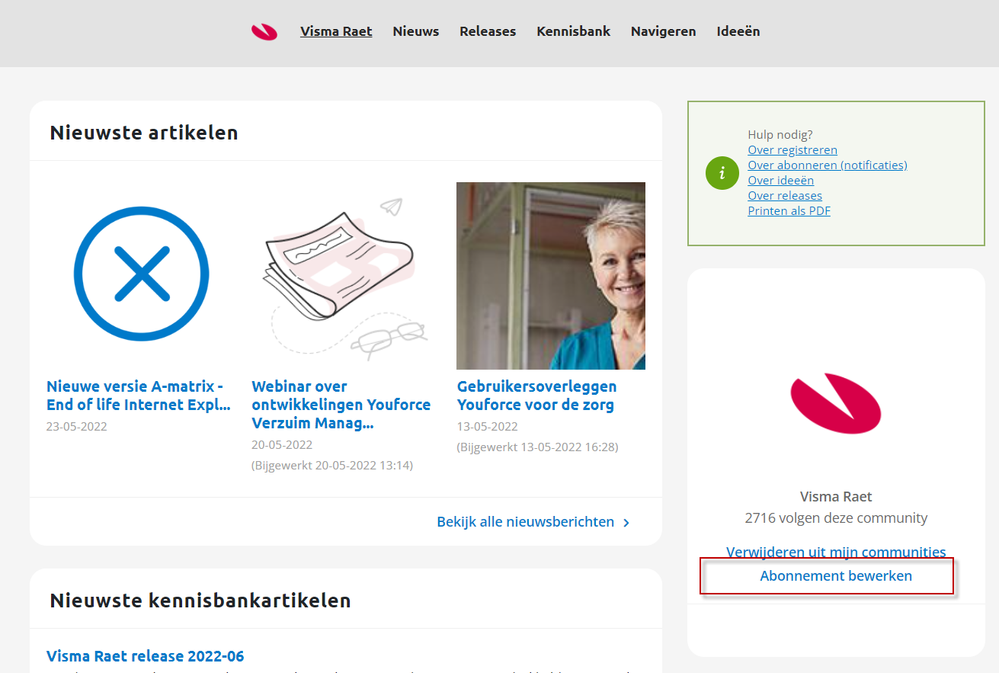
Task: Open the Visma Raet menu item
Action: point(336,31)
